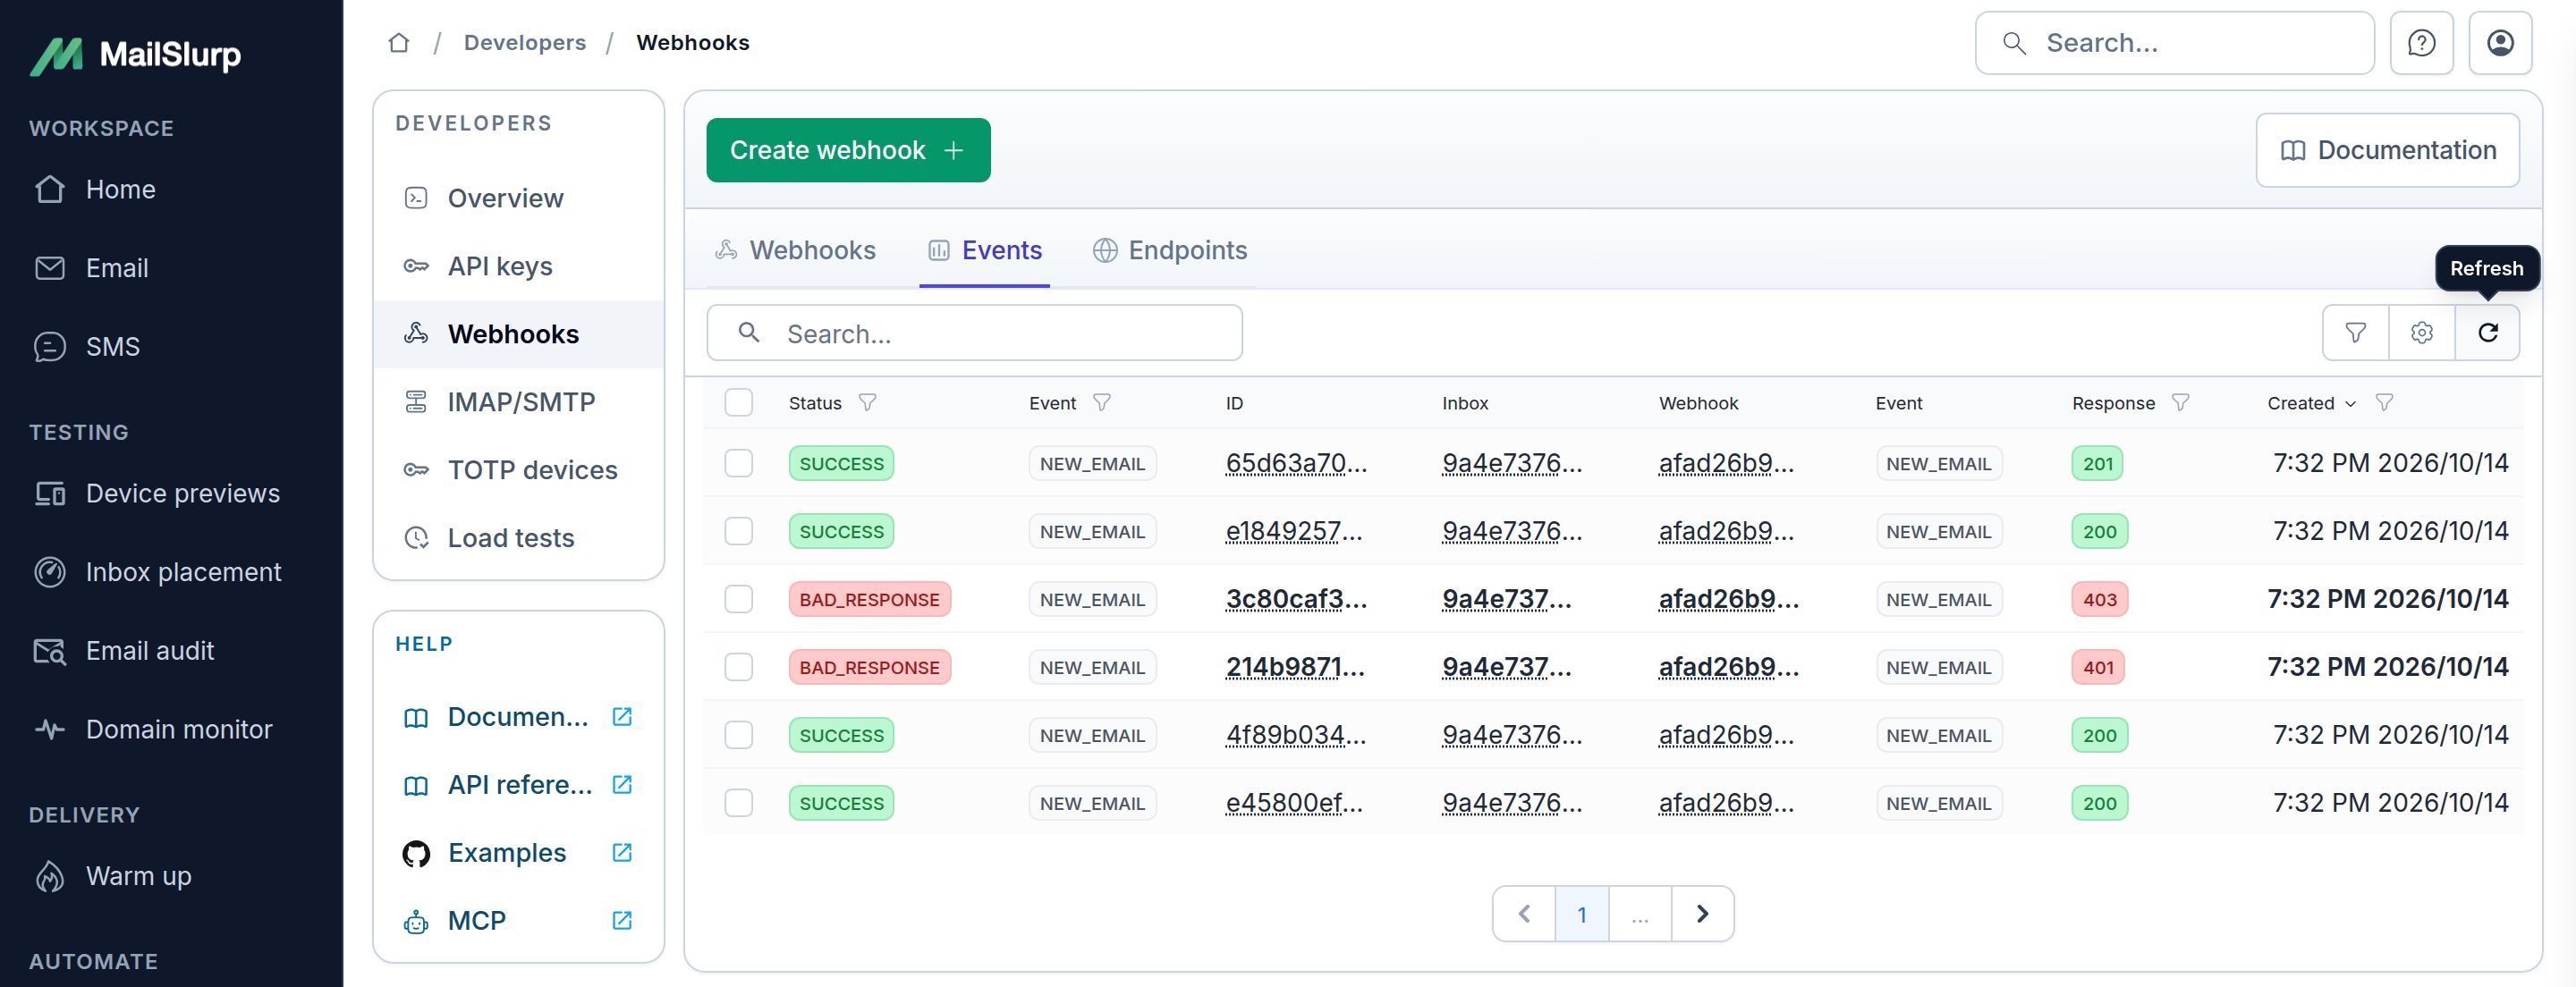Viewport: 2576px width, 987px height.
Task: Check the row with ID 3c80caf3
Action: click(739, 599)
